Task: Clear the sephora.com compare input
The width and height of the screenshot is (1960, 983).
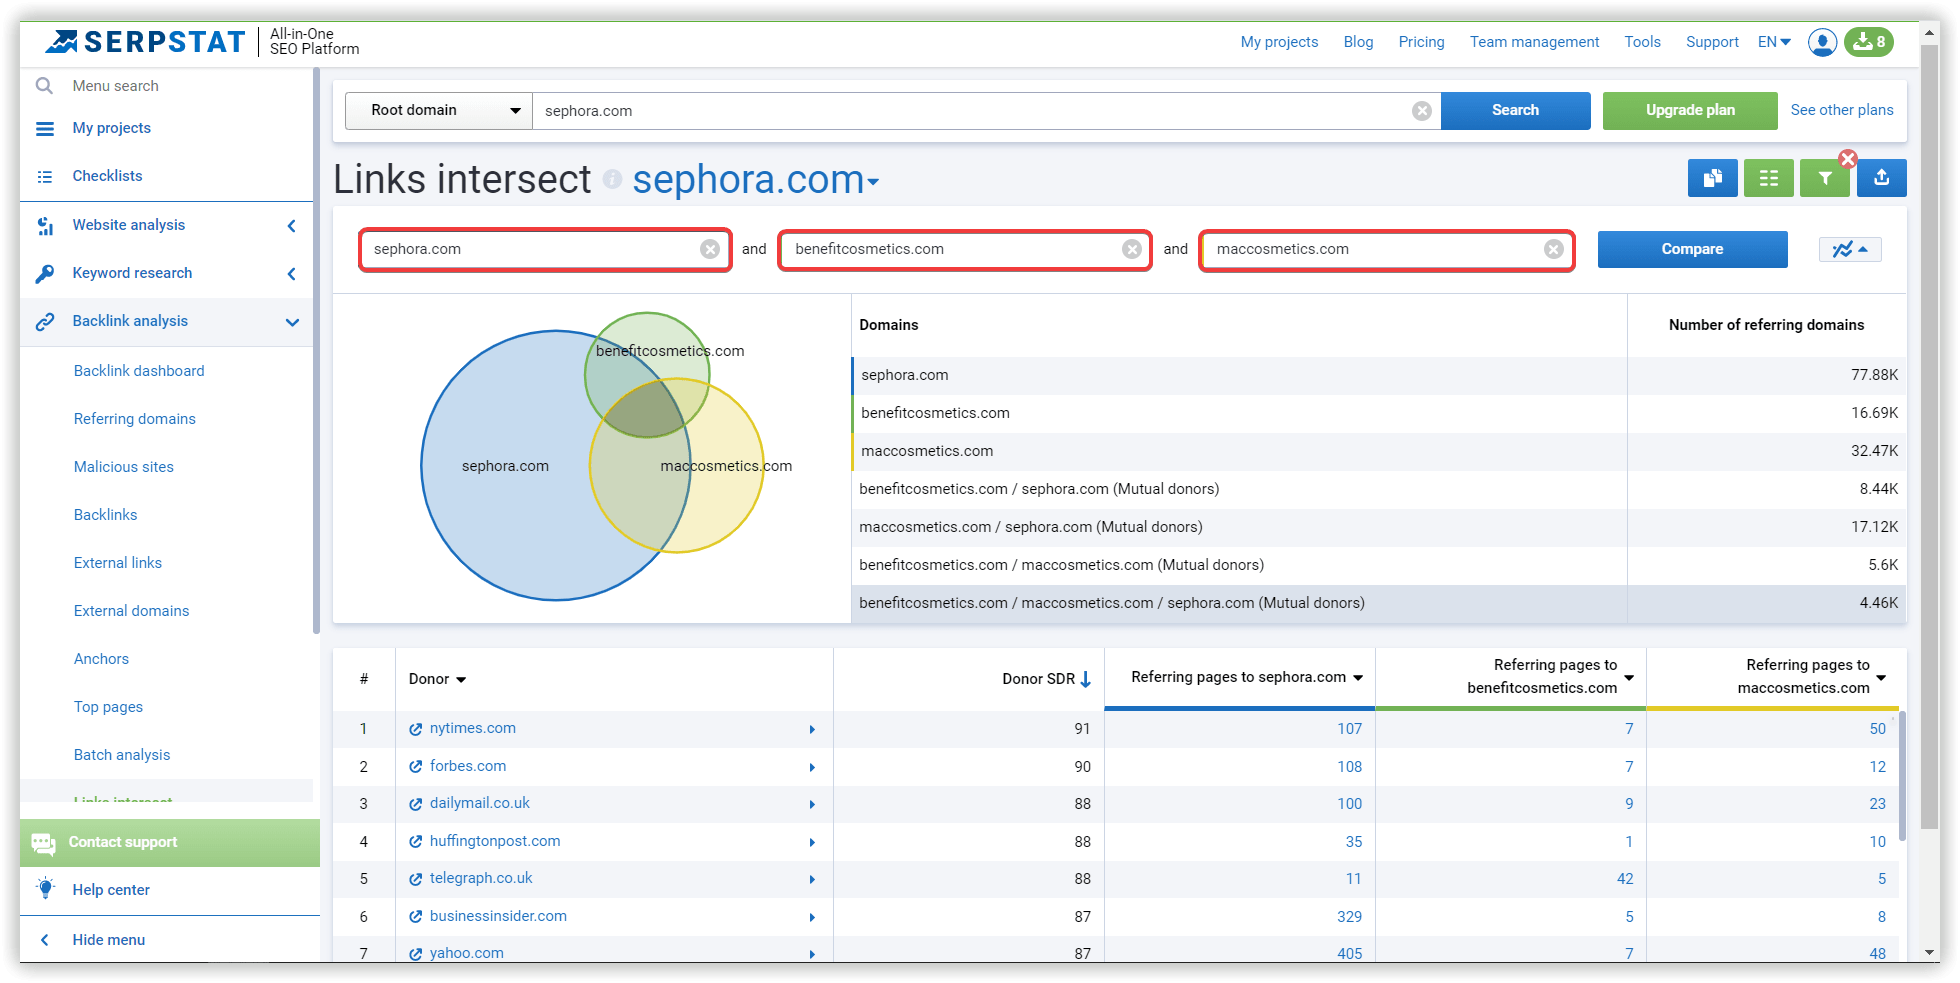Action: coord(710,249)
